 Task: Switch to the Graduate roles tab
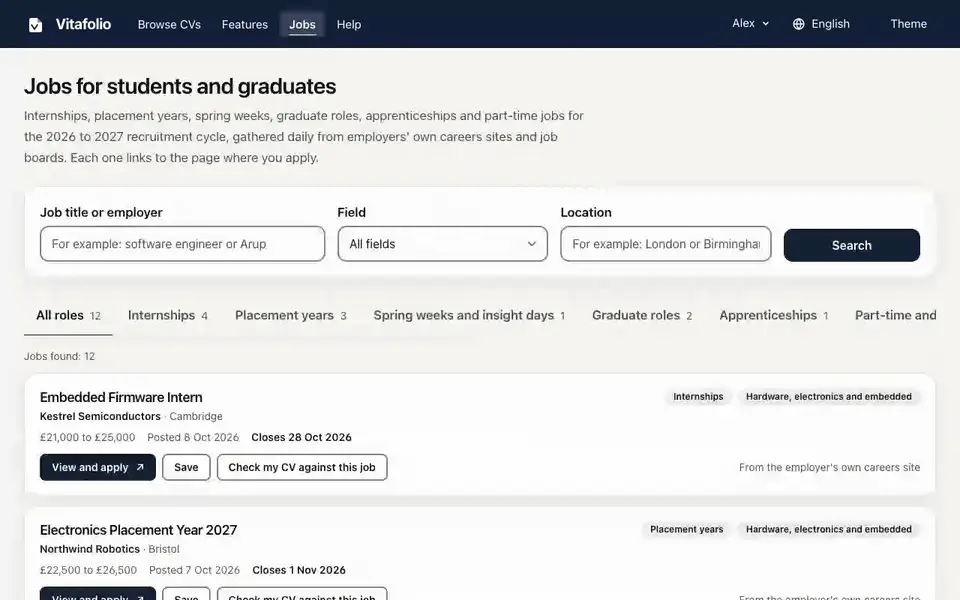click(x=642, y=315)
